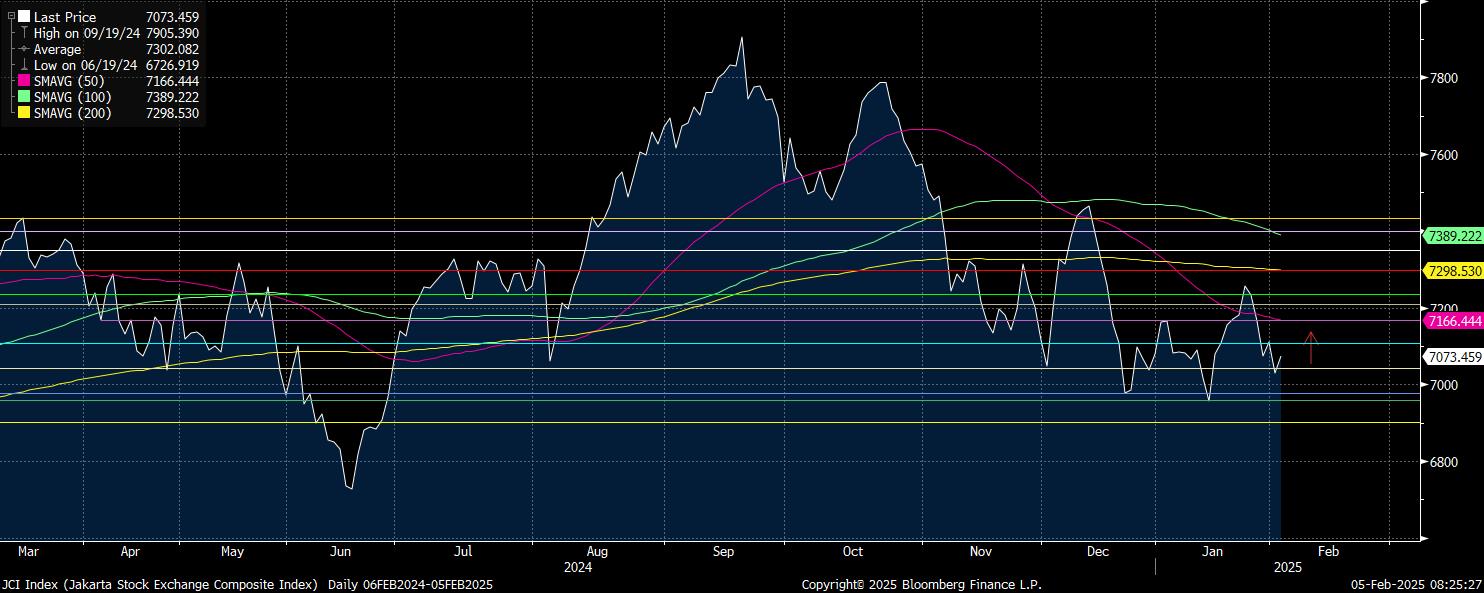Click the Dec month label on time axis
This screenshot has width=1484, height=593.
coord(1098,551)
